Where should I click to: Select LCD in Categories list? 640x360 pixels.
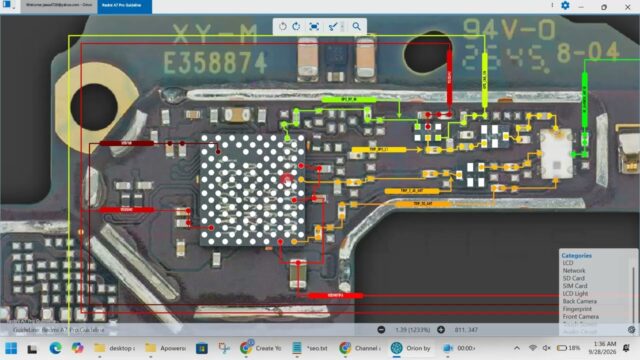click(x=568, y=263)
